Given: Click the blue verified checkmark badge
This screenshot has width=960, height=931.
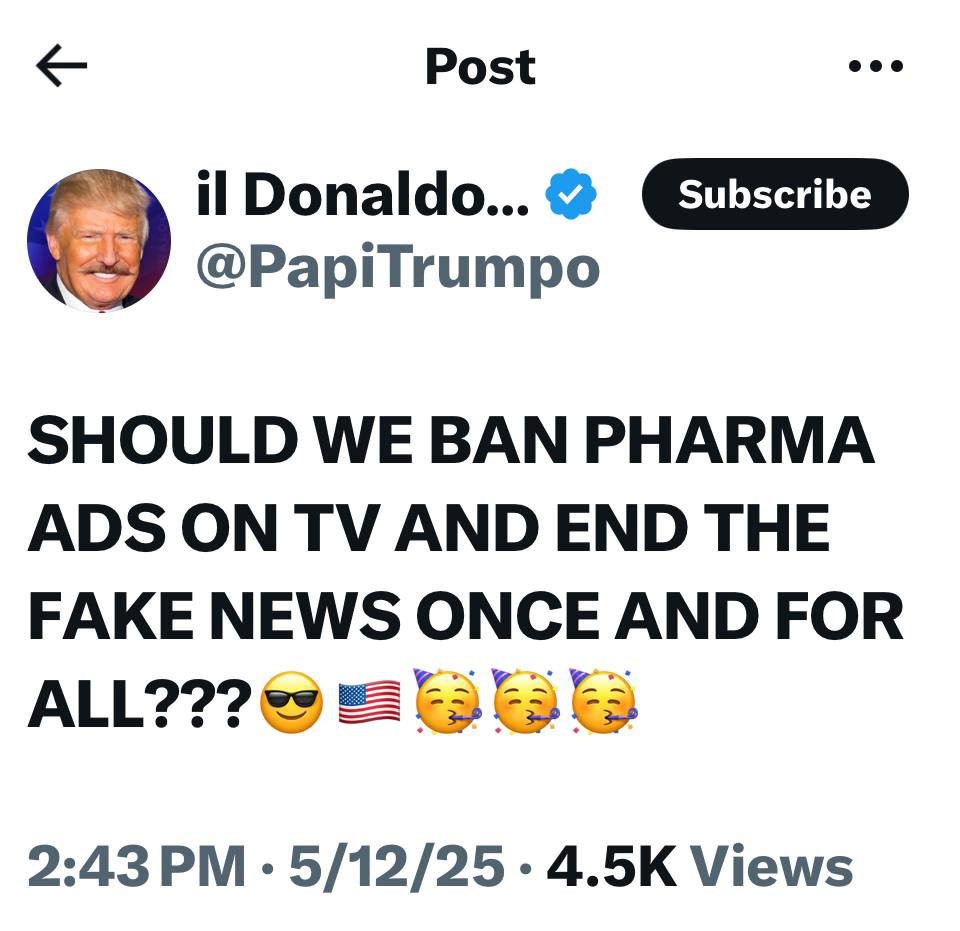Looking at the screenshot, I should click(571, 194).
